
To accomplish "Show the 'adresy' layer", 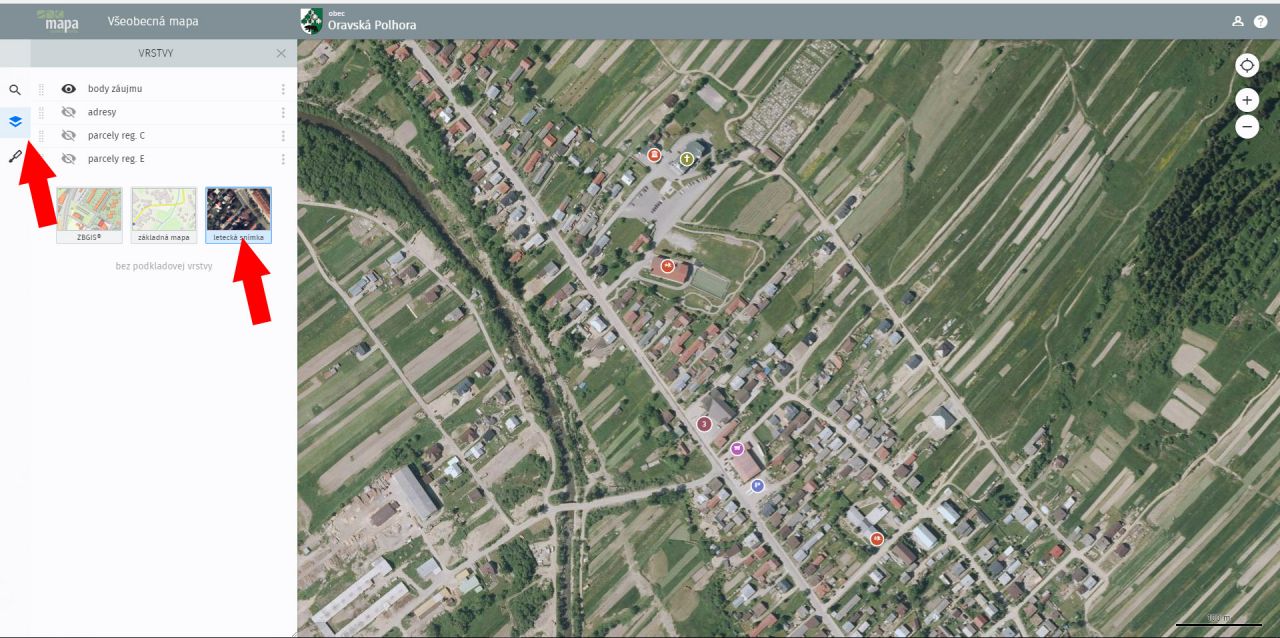I will click(x=69, y=112).
